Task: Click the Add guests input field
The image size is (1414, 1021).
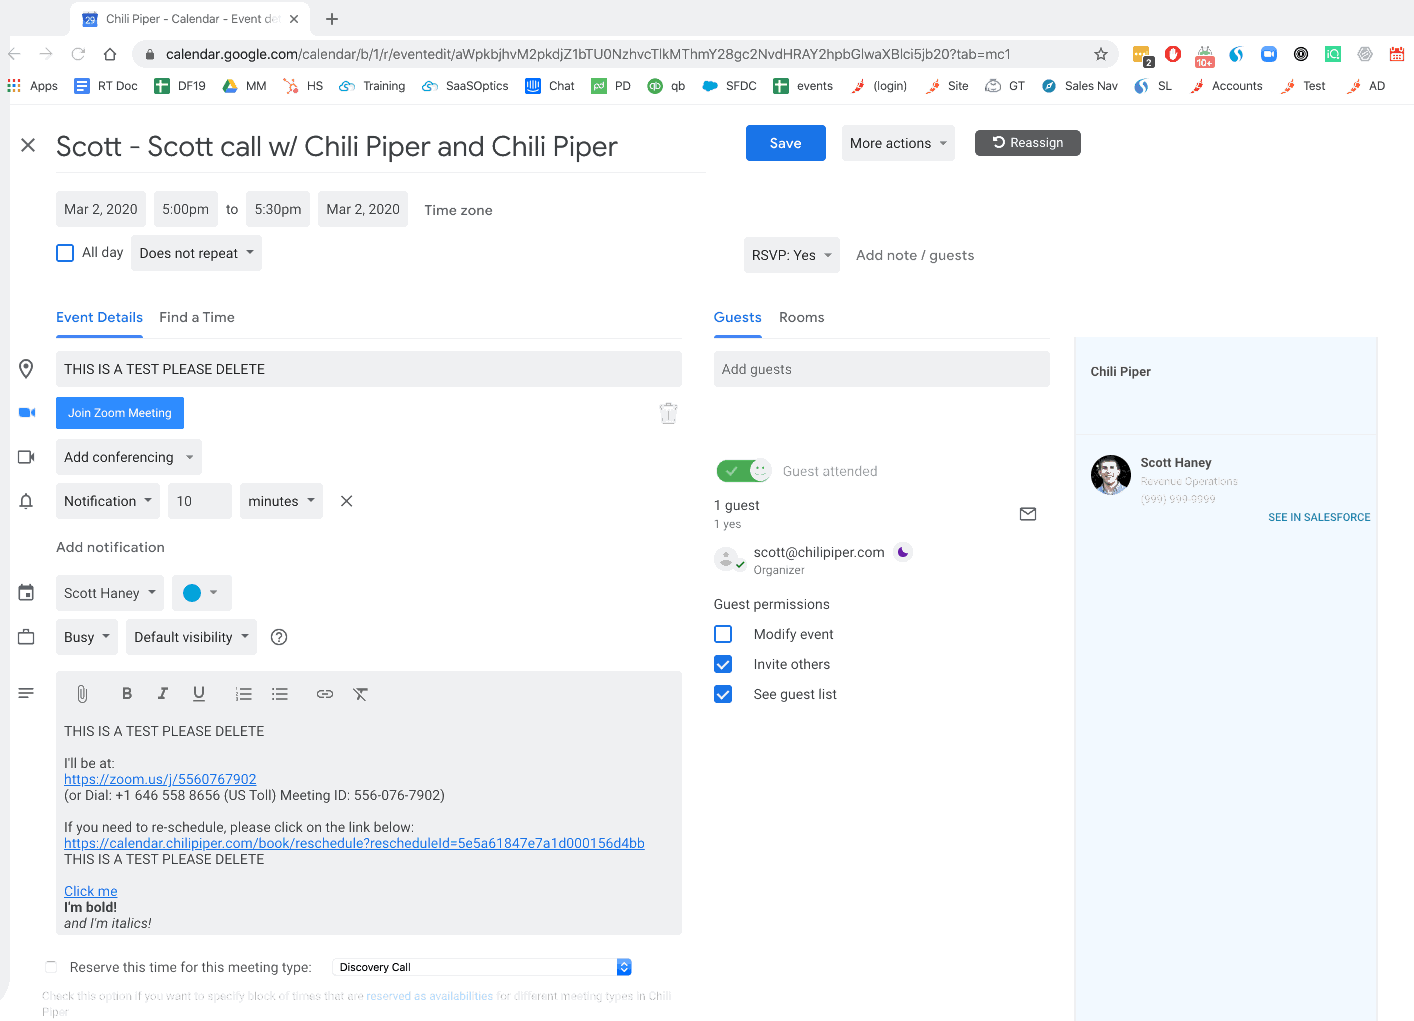Action: pyautogui.click(x=882, y=369)
